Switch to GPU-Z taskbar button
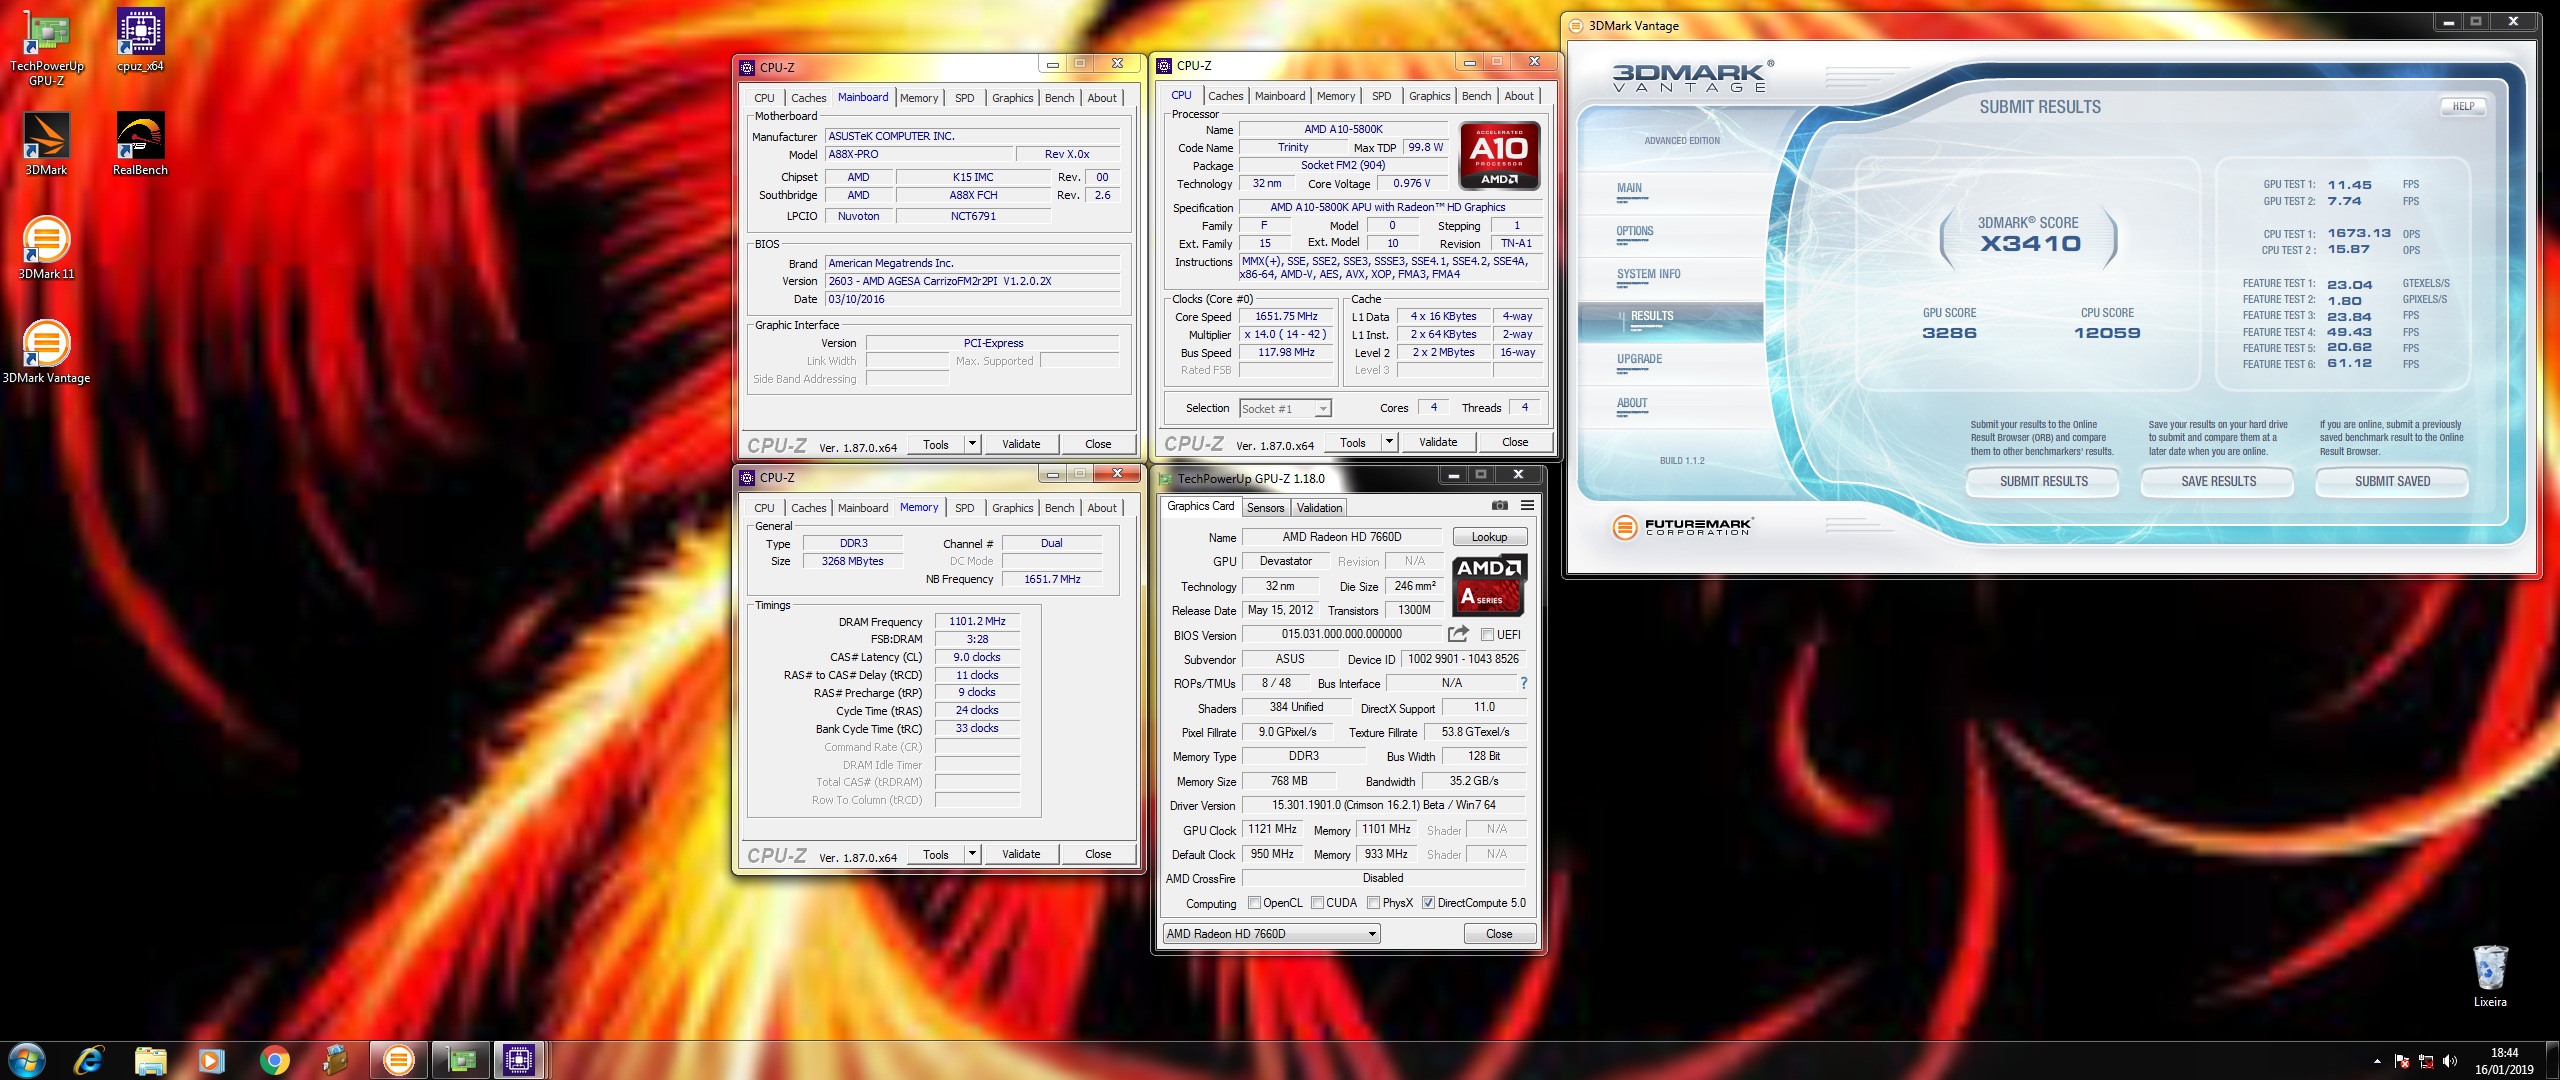 [460, 1060]
